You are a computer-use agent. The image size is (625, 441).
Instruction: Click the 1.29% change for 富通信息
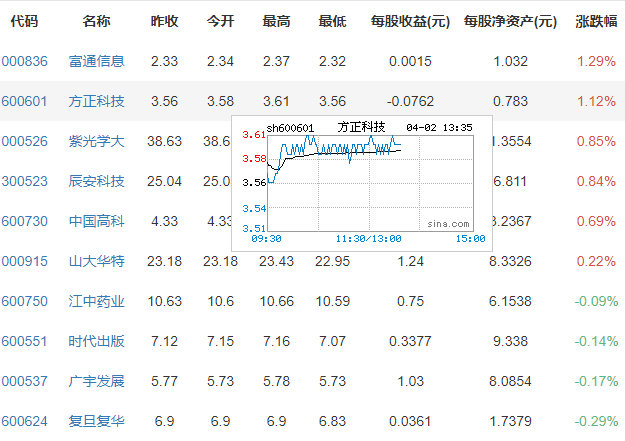point(596,61)
